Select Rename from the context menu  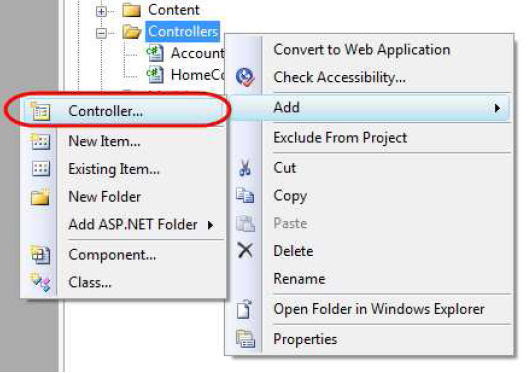point(299,279)
